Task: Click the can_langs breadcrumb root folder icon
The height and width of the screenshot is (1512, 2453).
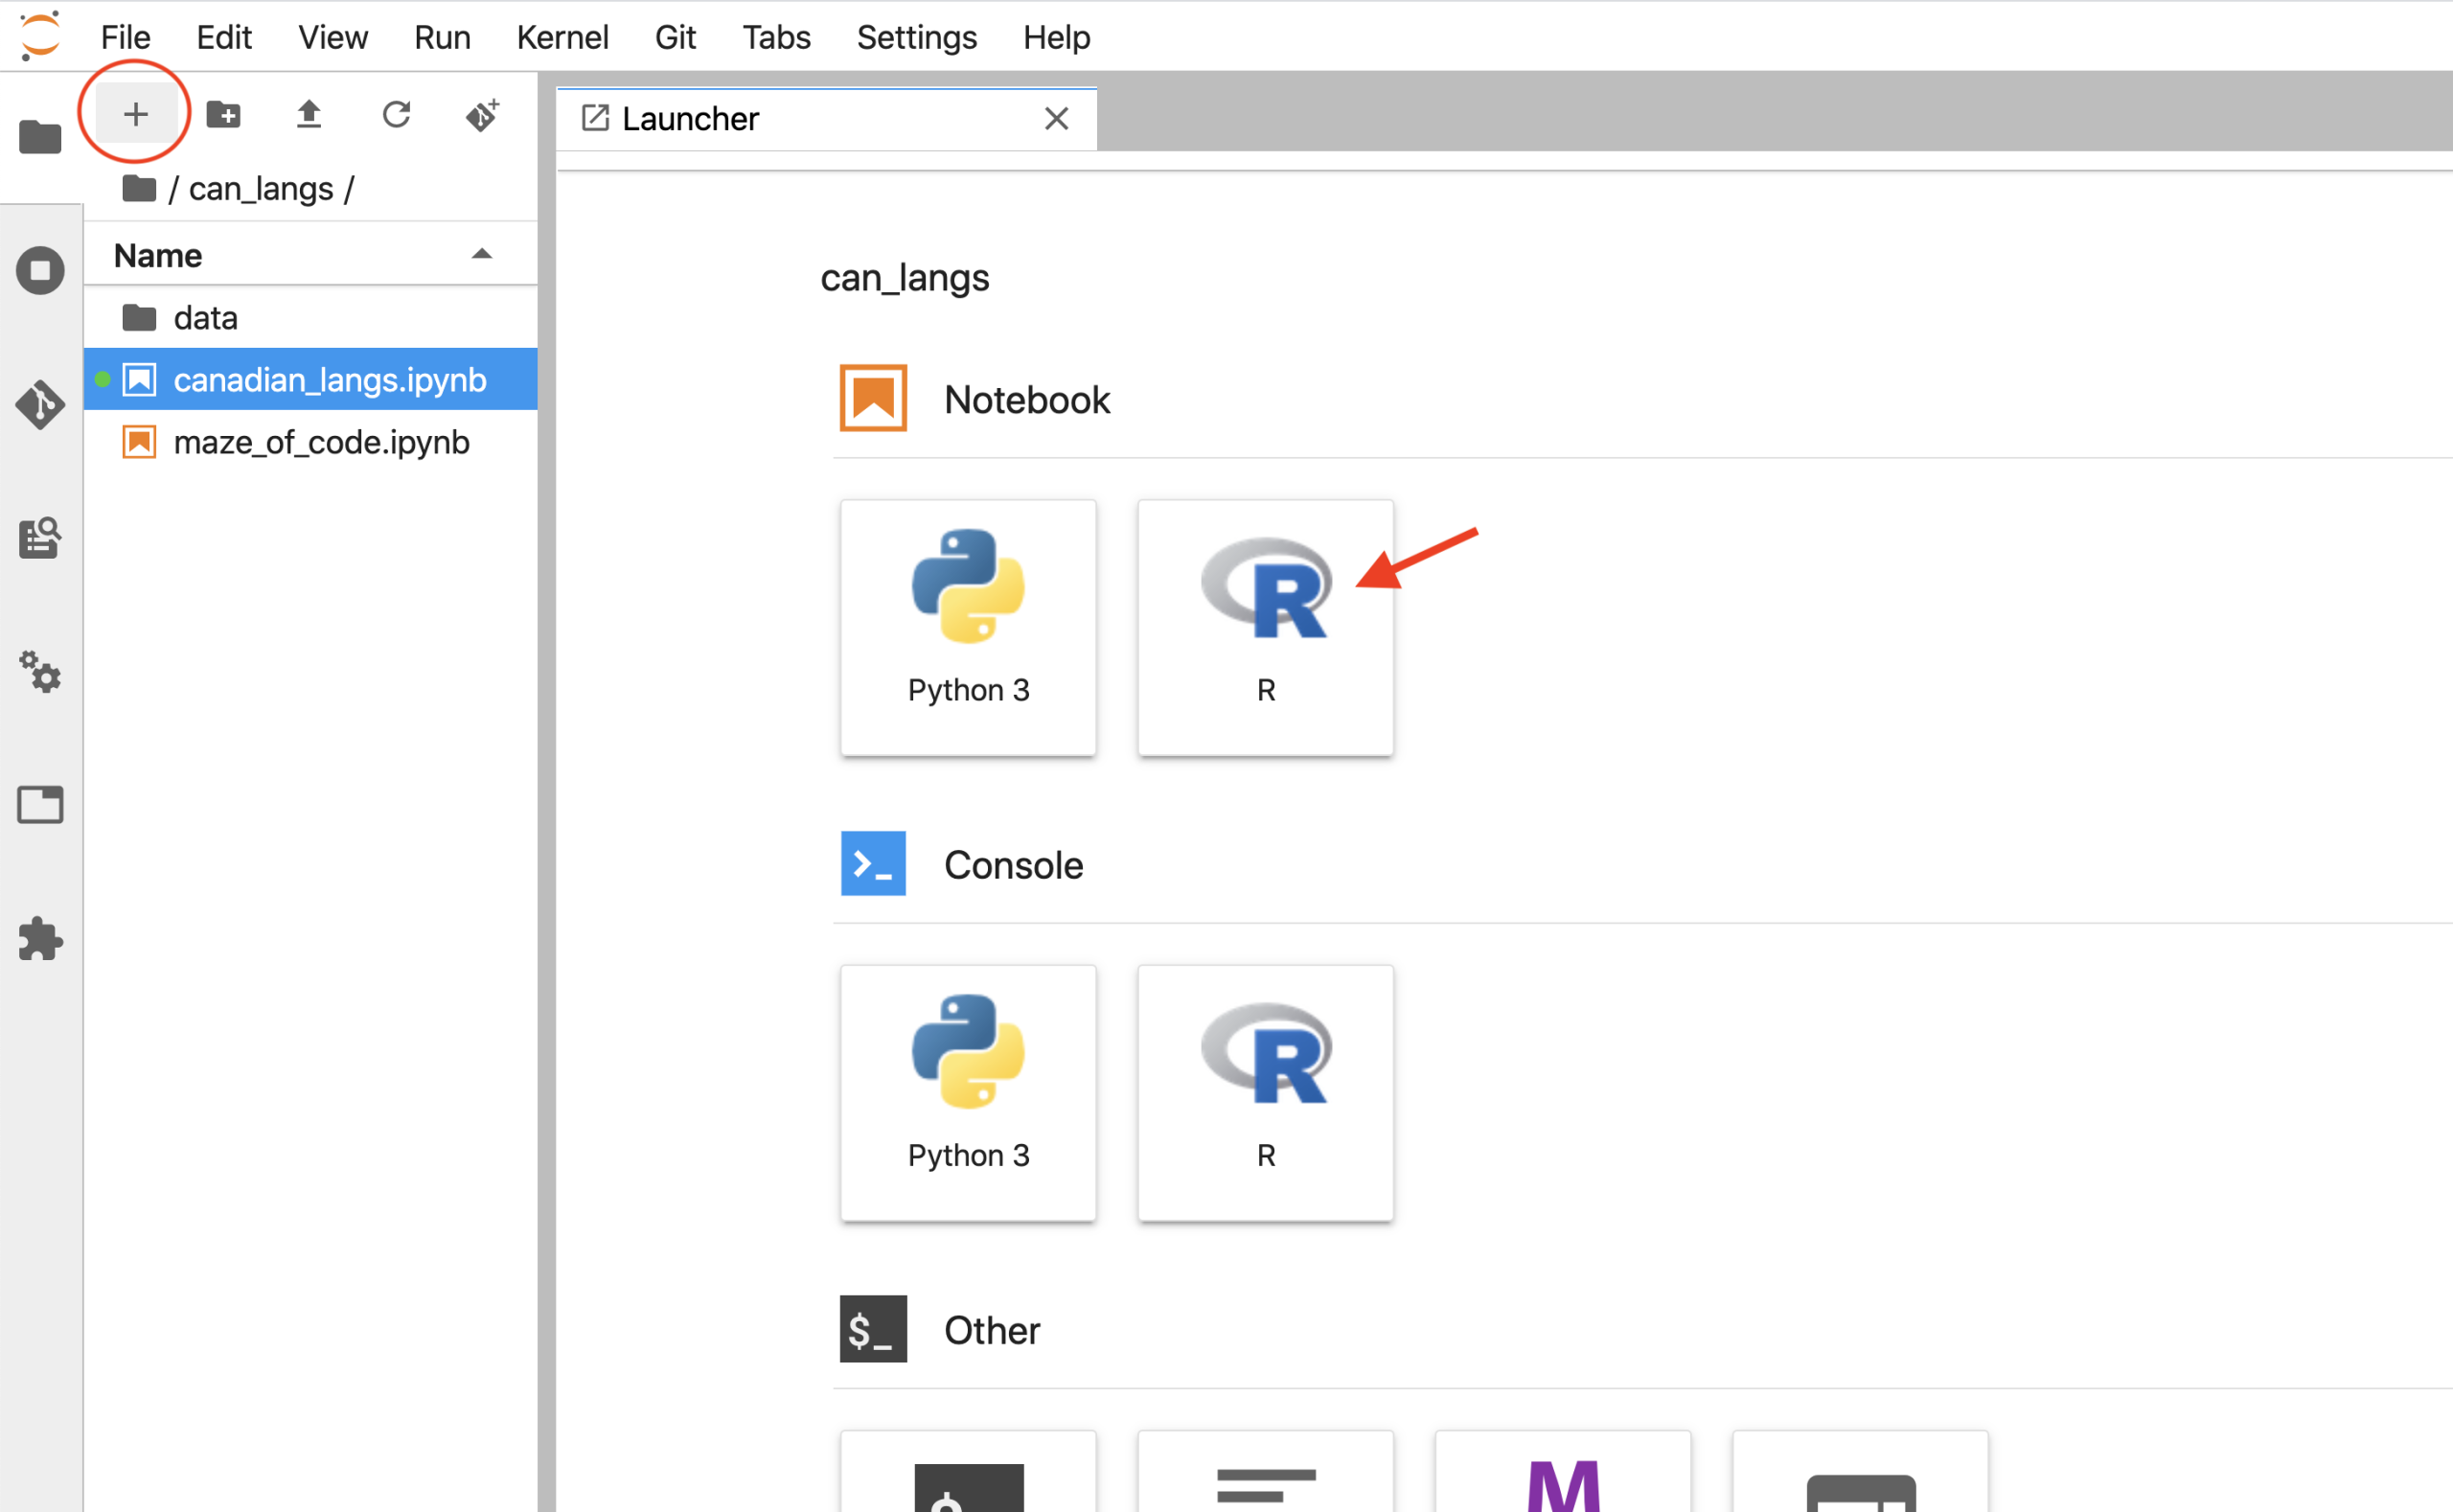Action: point(139,188)
